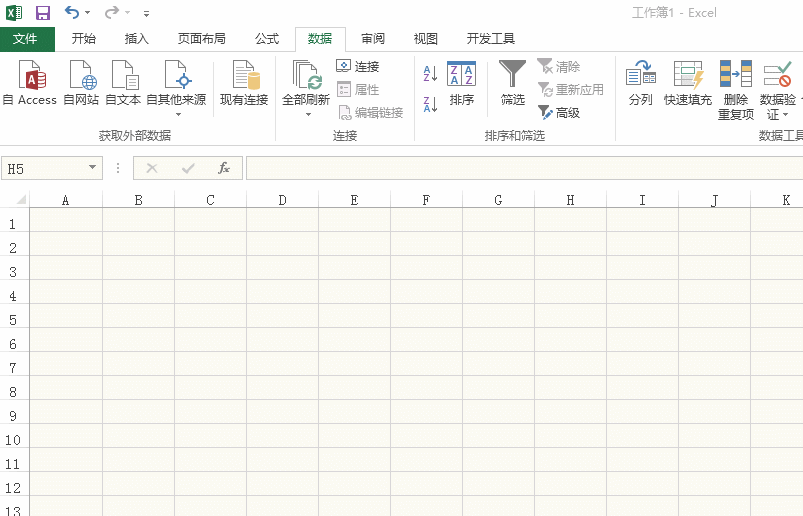Screen dimensions: 803x516
Task: Click the 全部刷新 refresh all icon
Action: point(306,76)
